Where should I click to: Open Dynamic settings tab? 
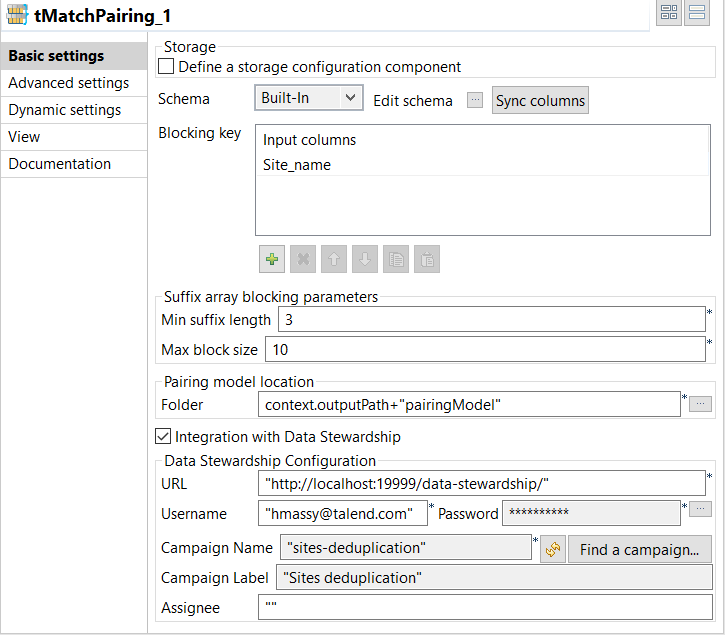point(74,110)
